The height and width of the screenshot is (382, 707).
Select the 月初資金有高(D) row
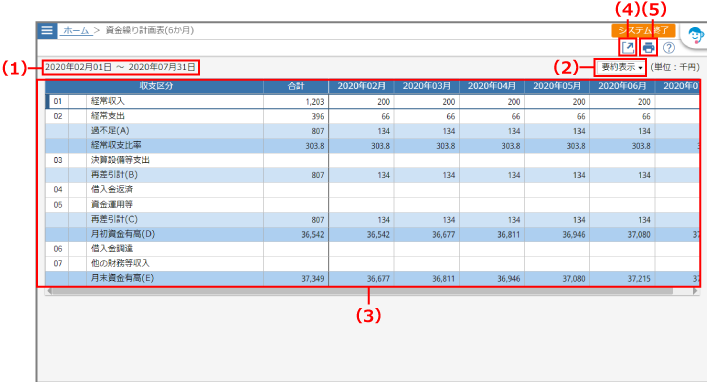click(x=372, y=235)
